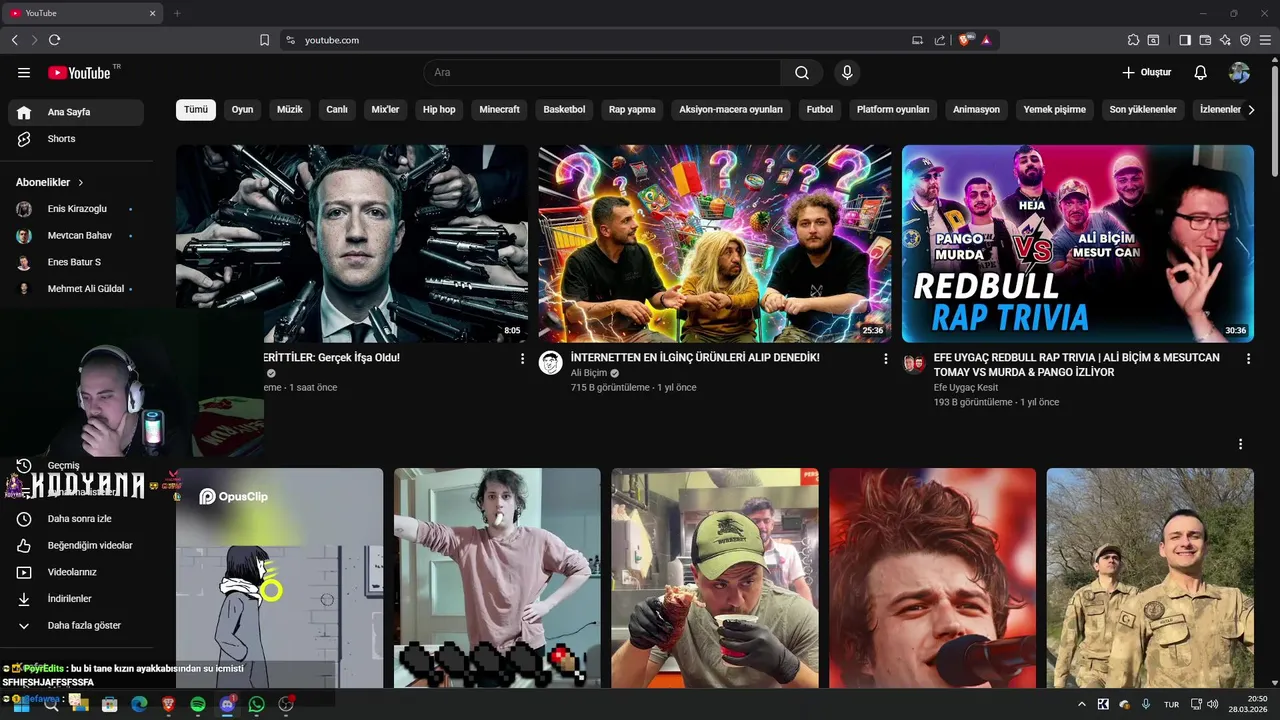Go to Ana Sayfa in sidebar
The image size is (1280, 720).
point(76,112)
